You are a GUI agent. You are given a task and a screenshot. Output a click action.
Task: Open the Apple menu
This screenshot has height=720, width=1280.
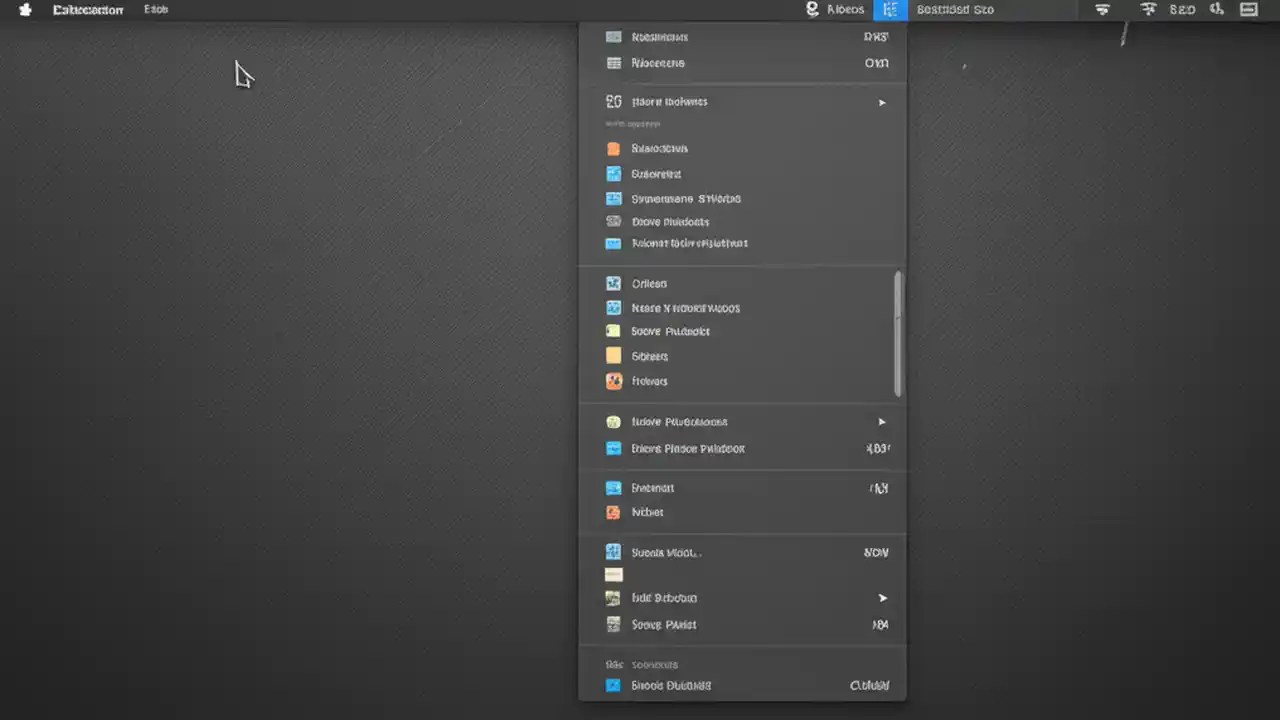24,9
